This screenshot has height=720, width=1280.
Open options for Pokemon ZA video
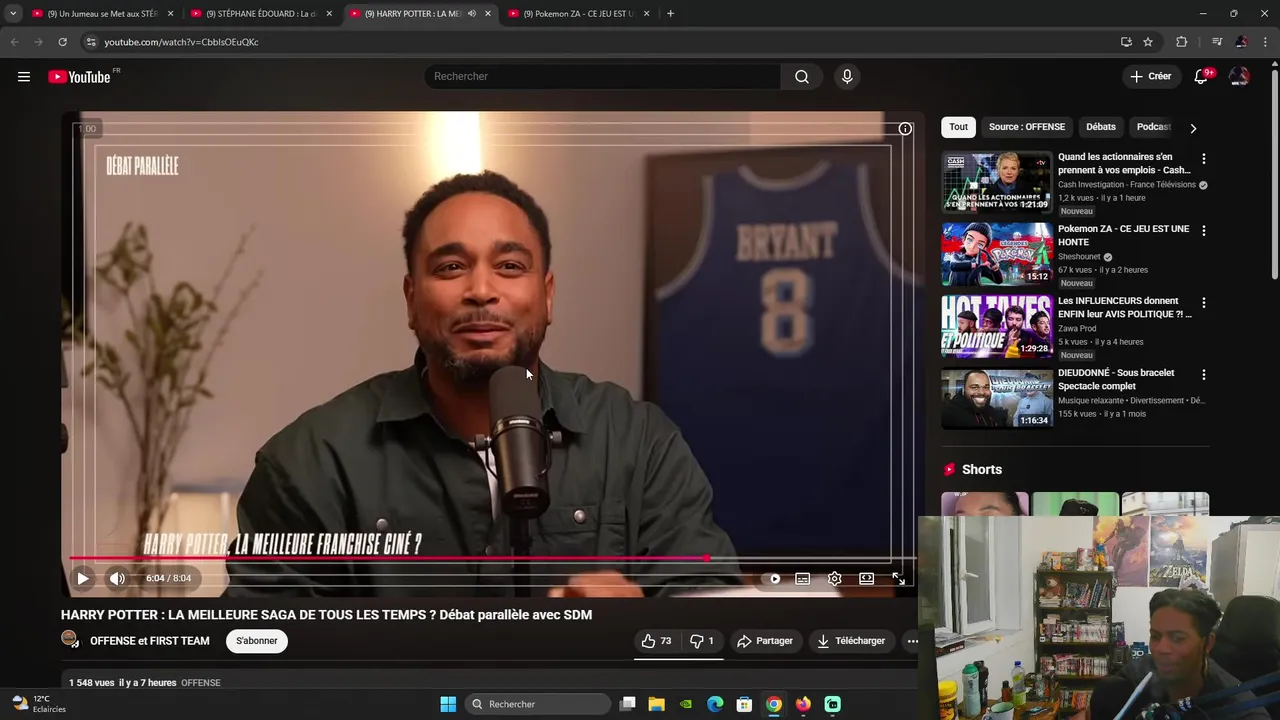coord(1203,231)
